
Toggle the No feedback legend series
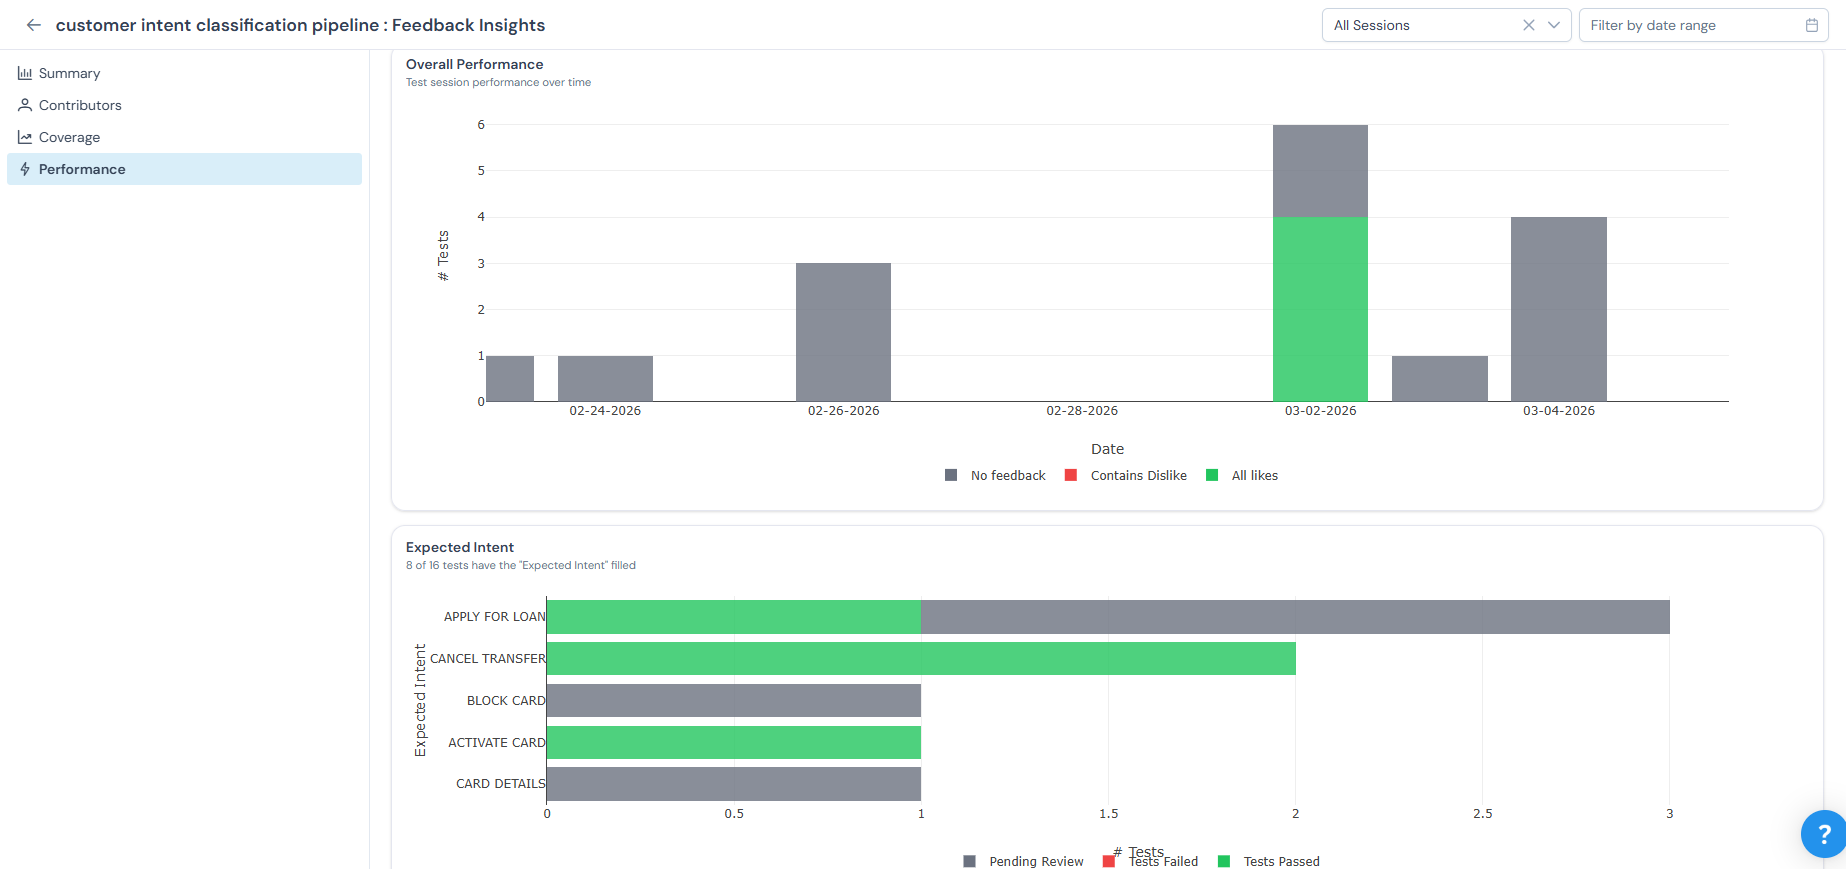click(1007, 475)
